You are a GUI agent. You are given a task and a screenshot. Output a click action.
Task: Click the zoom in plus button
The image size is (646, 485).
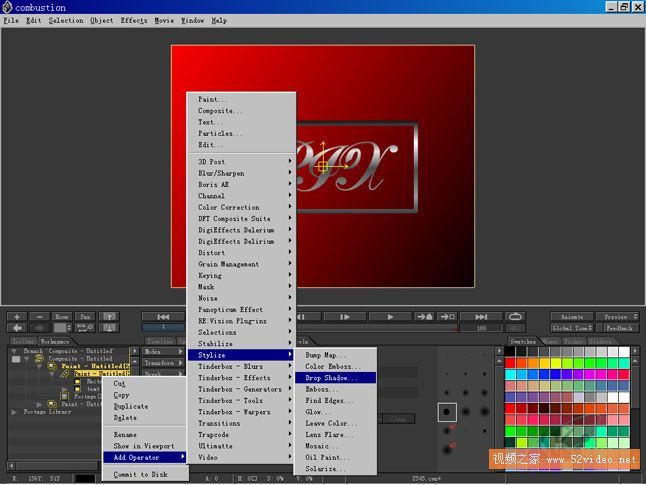pyautogui.click(x=17, y=316)
